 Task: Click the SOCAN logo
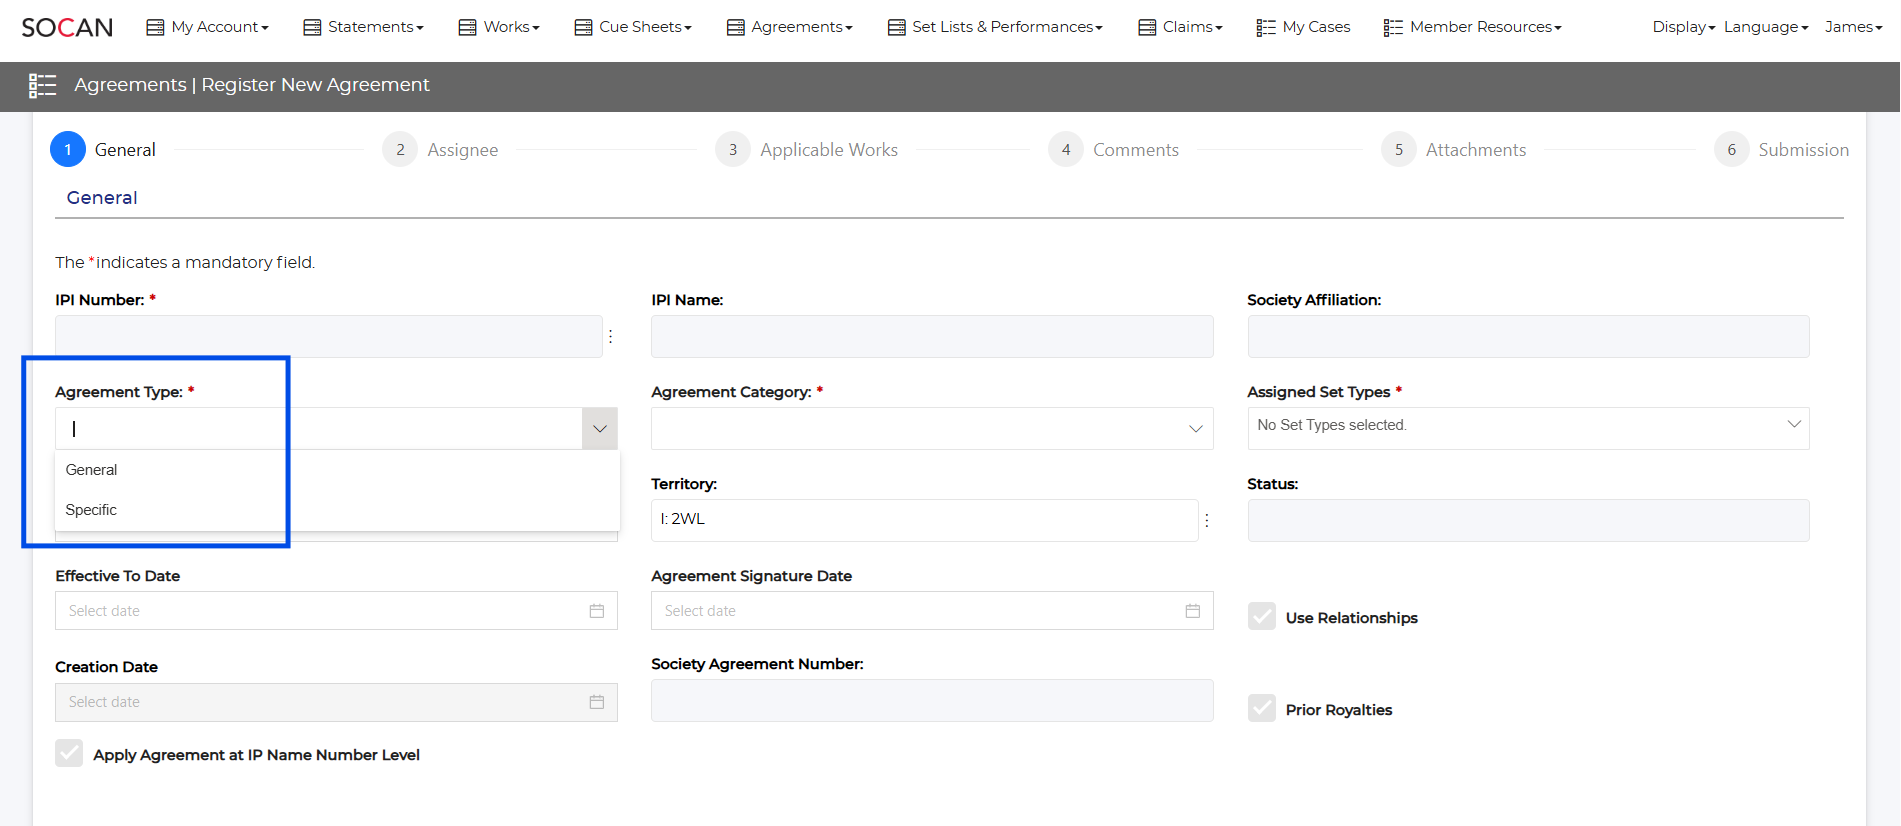coord(67,27)
